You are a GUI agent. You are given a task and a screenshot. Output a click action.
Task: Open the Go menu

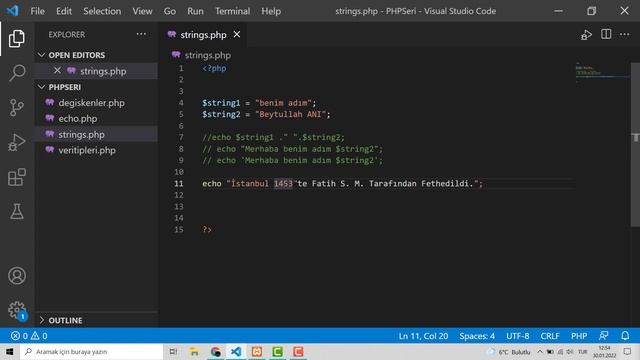click(170, 11)
